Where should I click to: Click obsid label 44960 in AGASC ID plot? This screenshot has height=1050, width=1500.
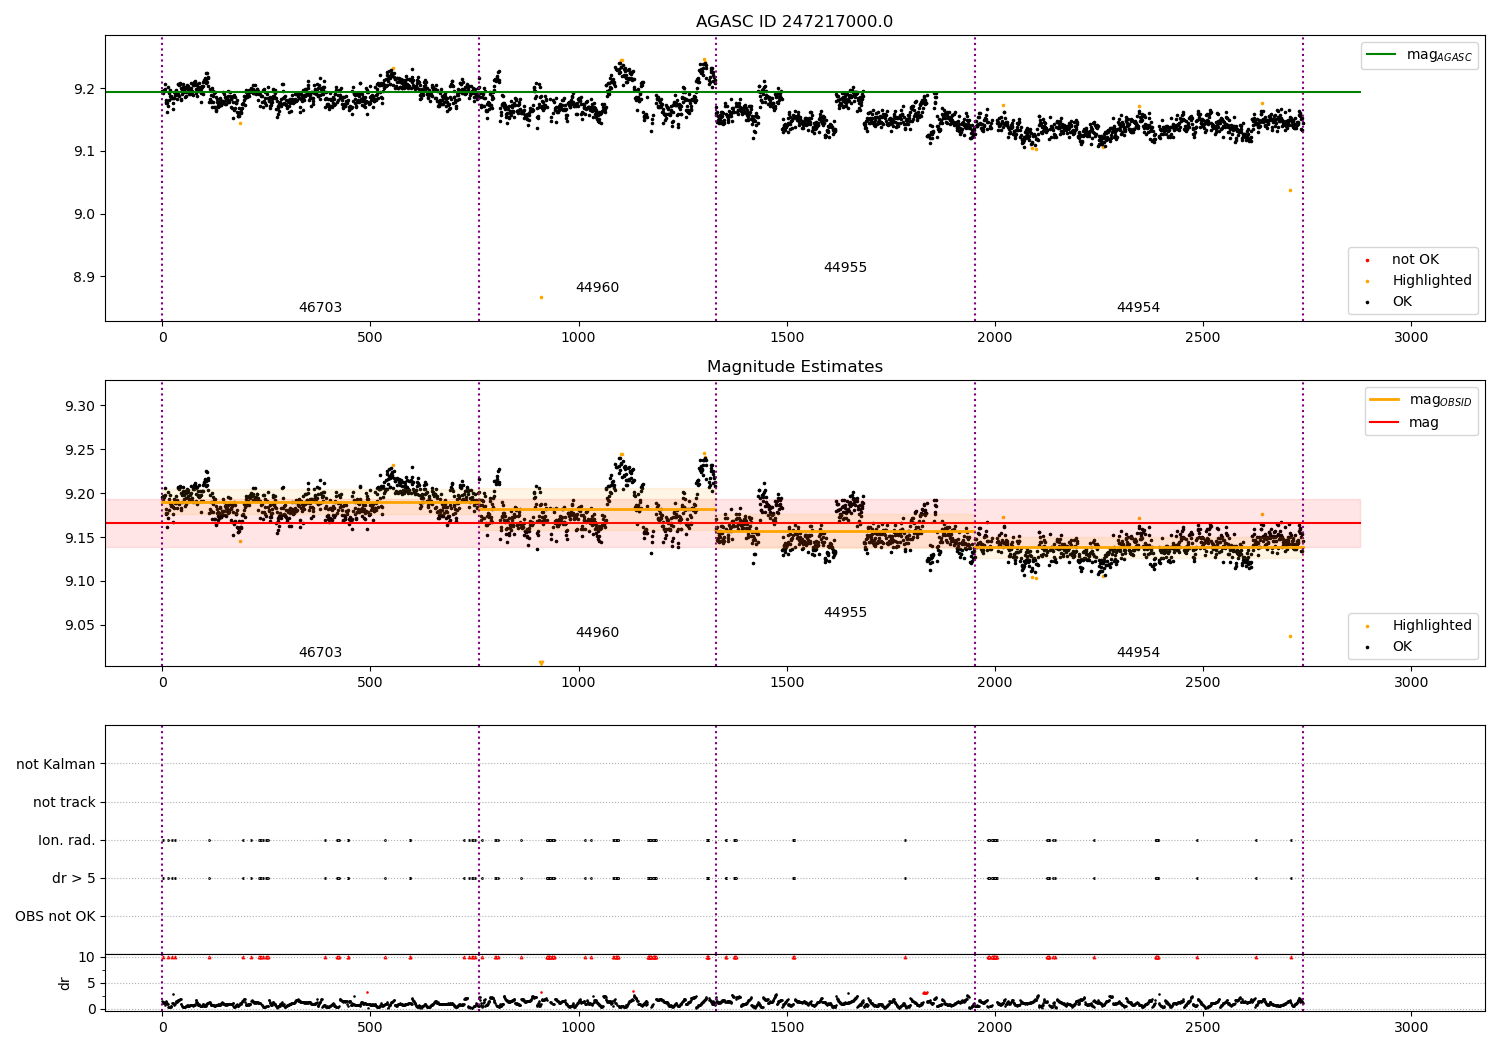[597, 288]
